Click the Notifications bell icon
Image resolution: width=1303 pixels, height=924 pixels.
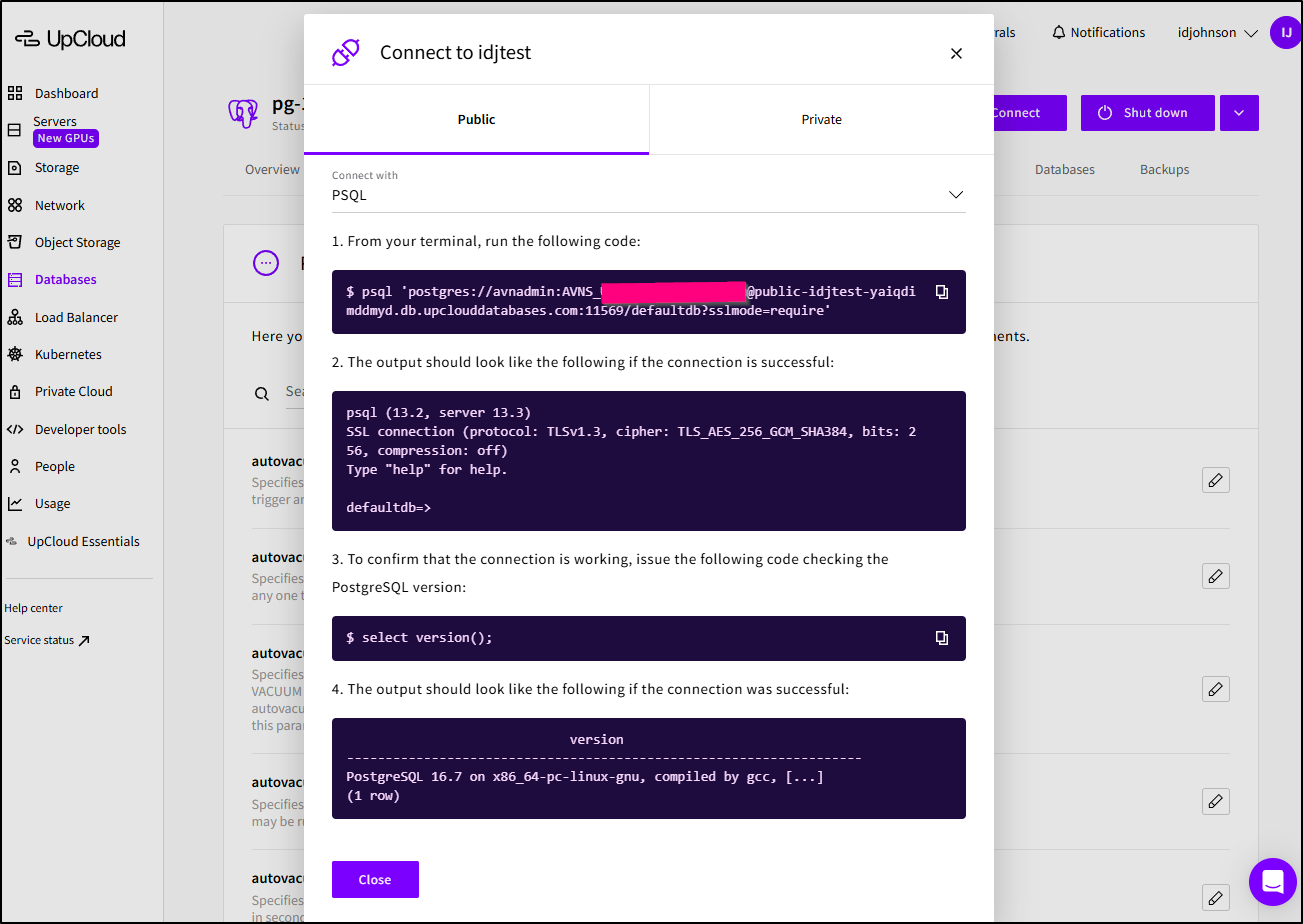coord(1059,33)
